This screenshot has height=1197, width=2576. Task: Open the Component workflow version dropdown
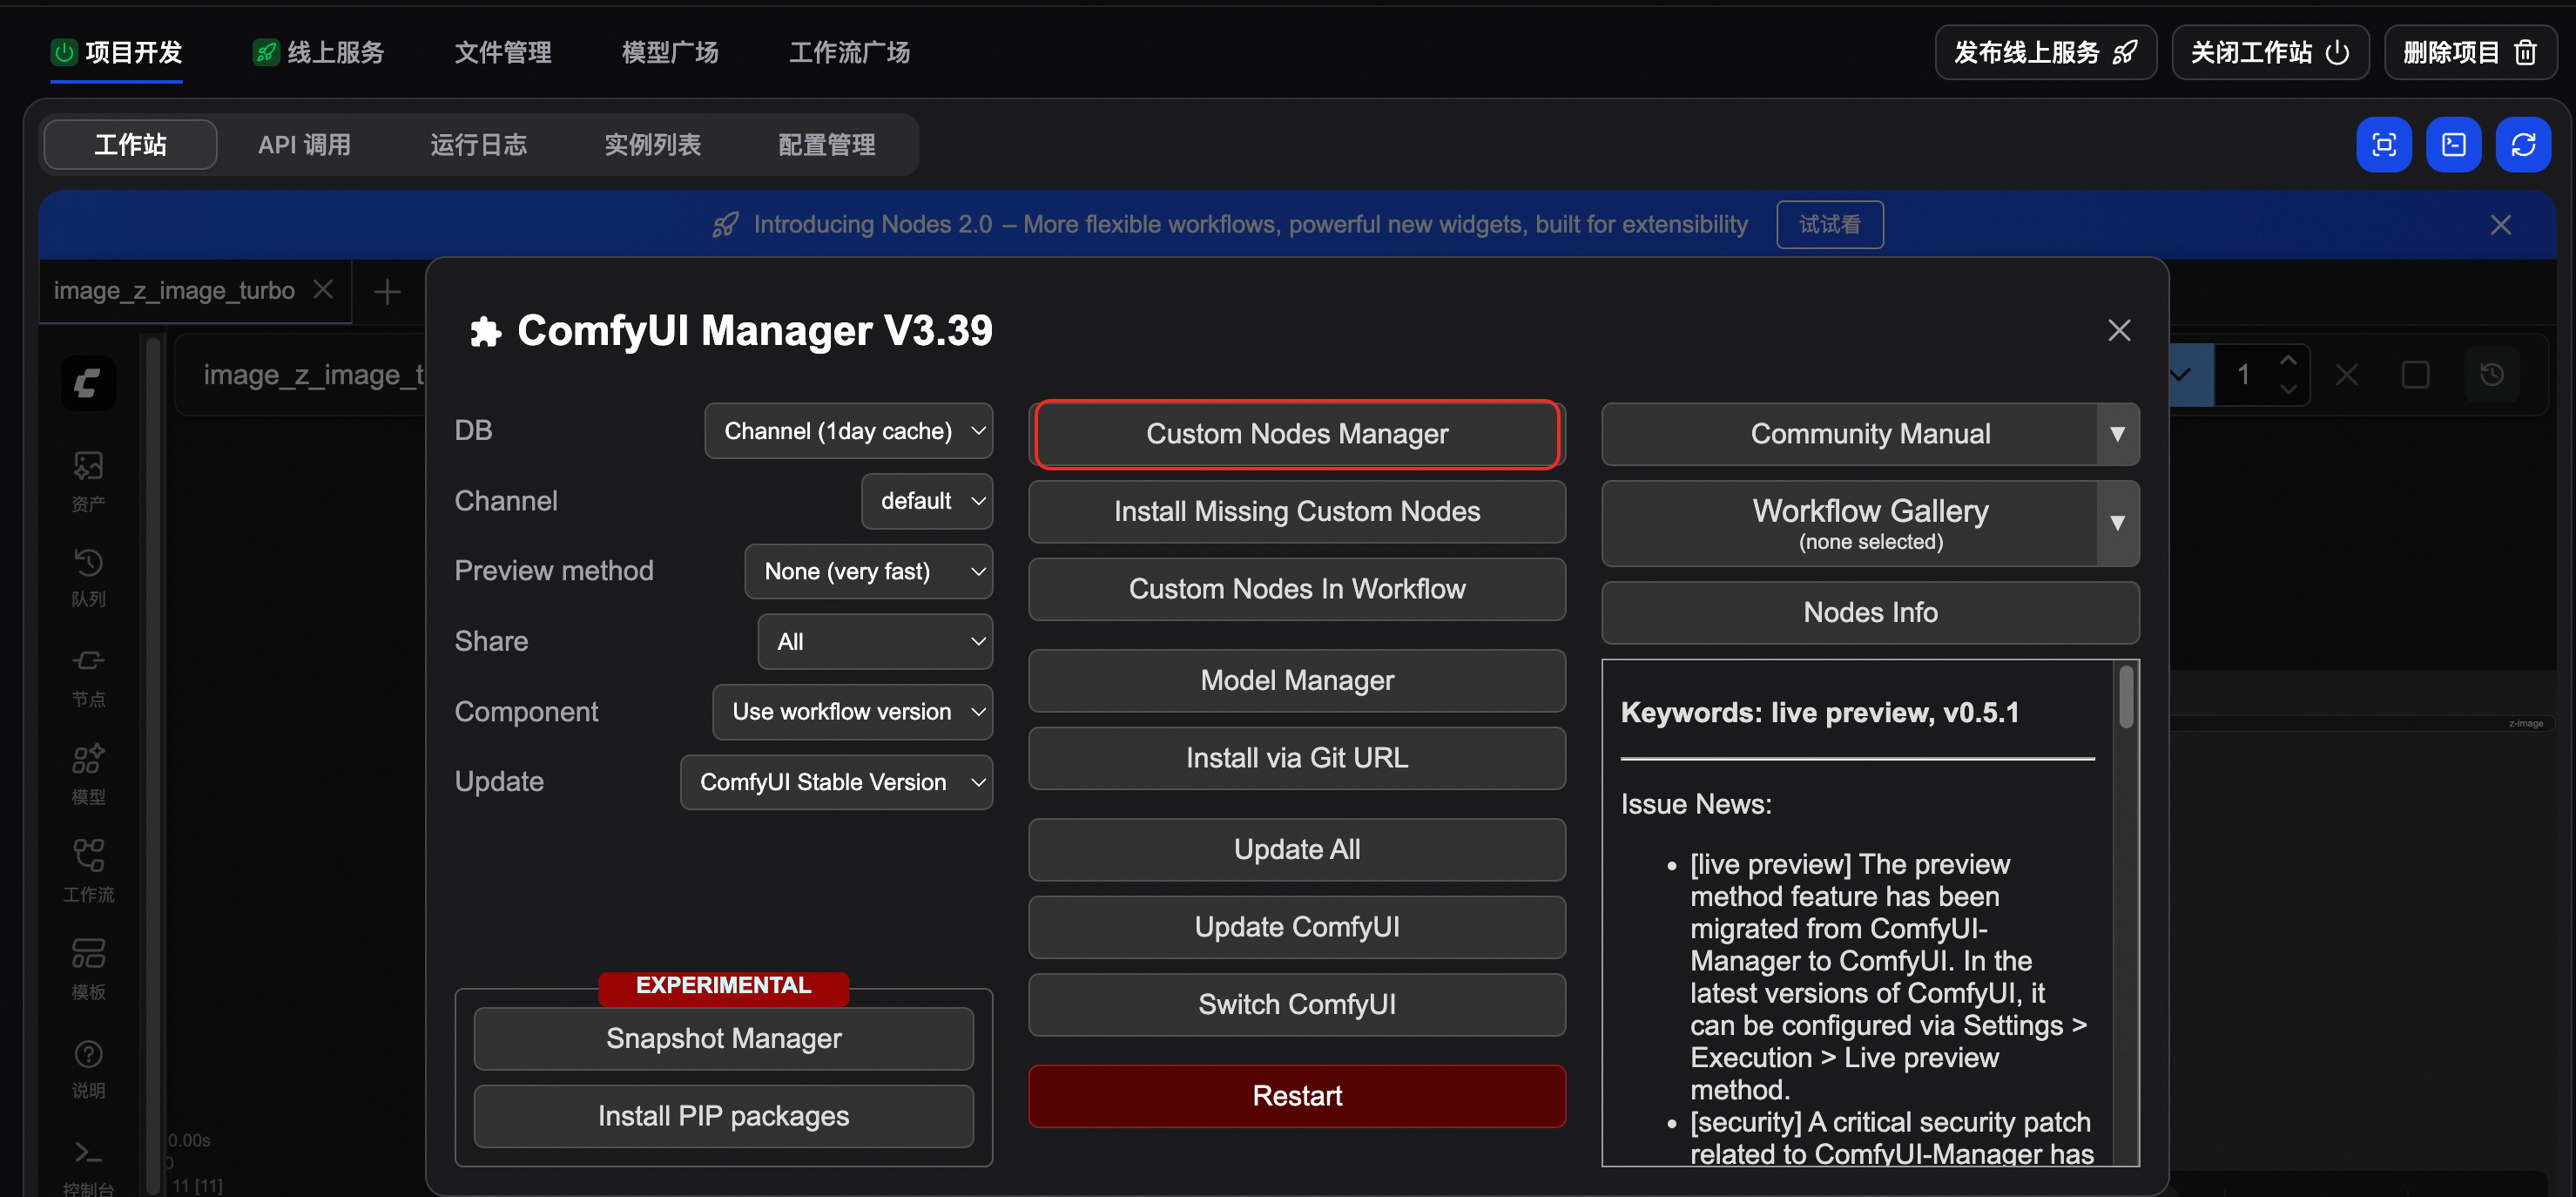point(852,711)
